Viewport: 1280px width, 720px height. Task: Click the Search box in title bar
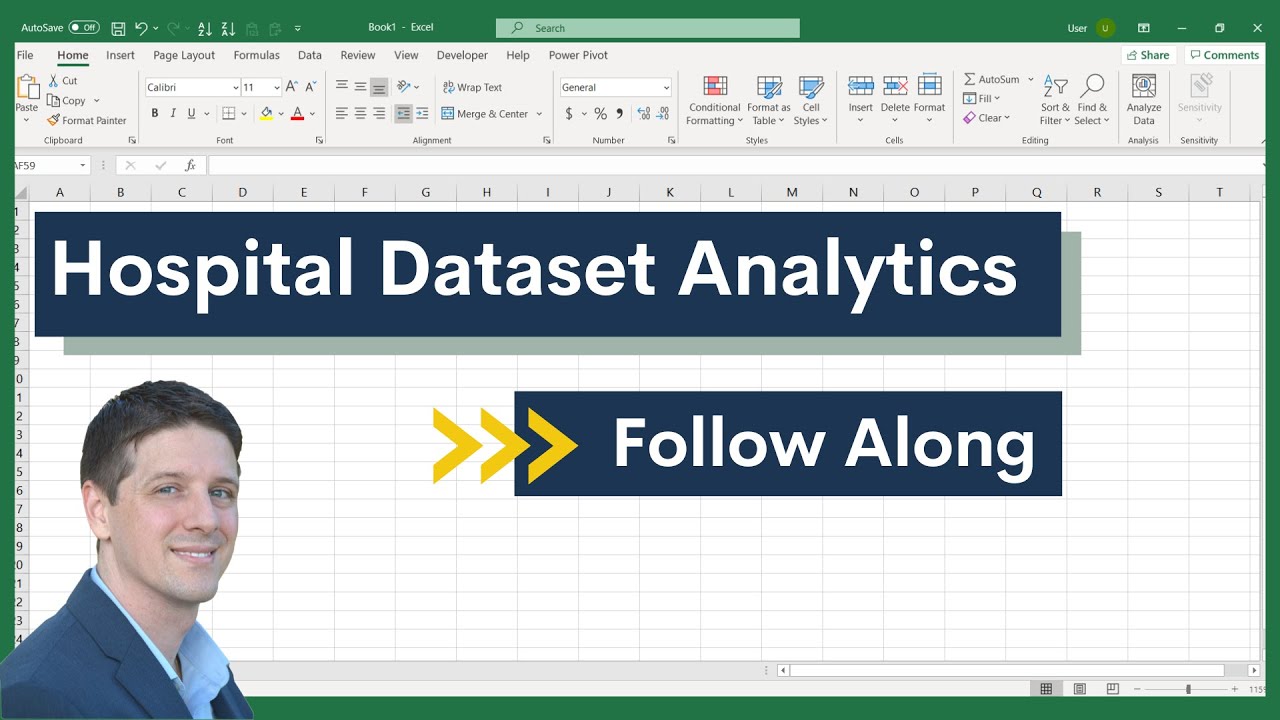click(648, 28)
